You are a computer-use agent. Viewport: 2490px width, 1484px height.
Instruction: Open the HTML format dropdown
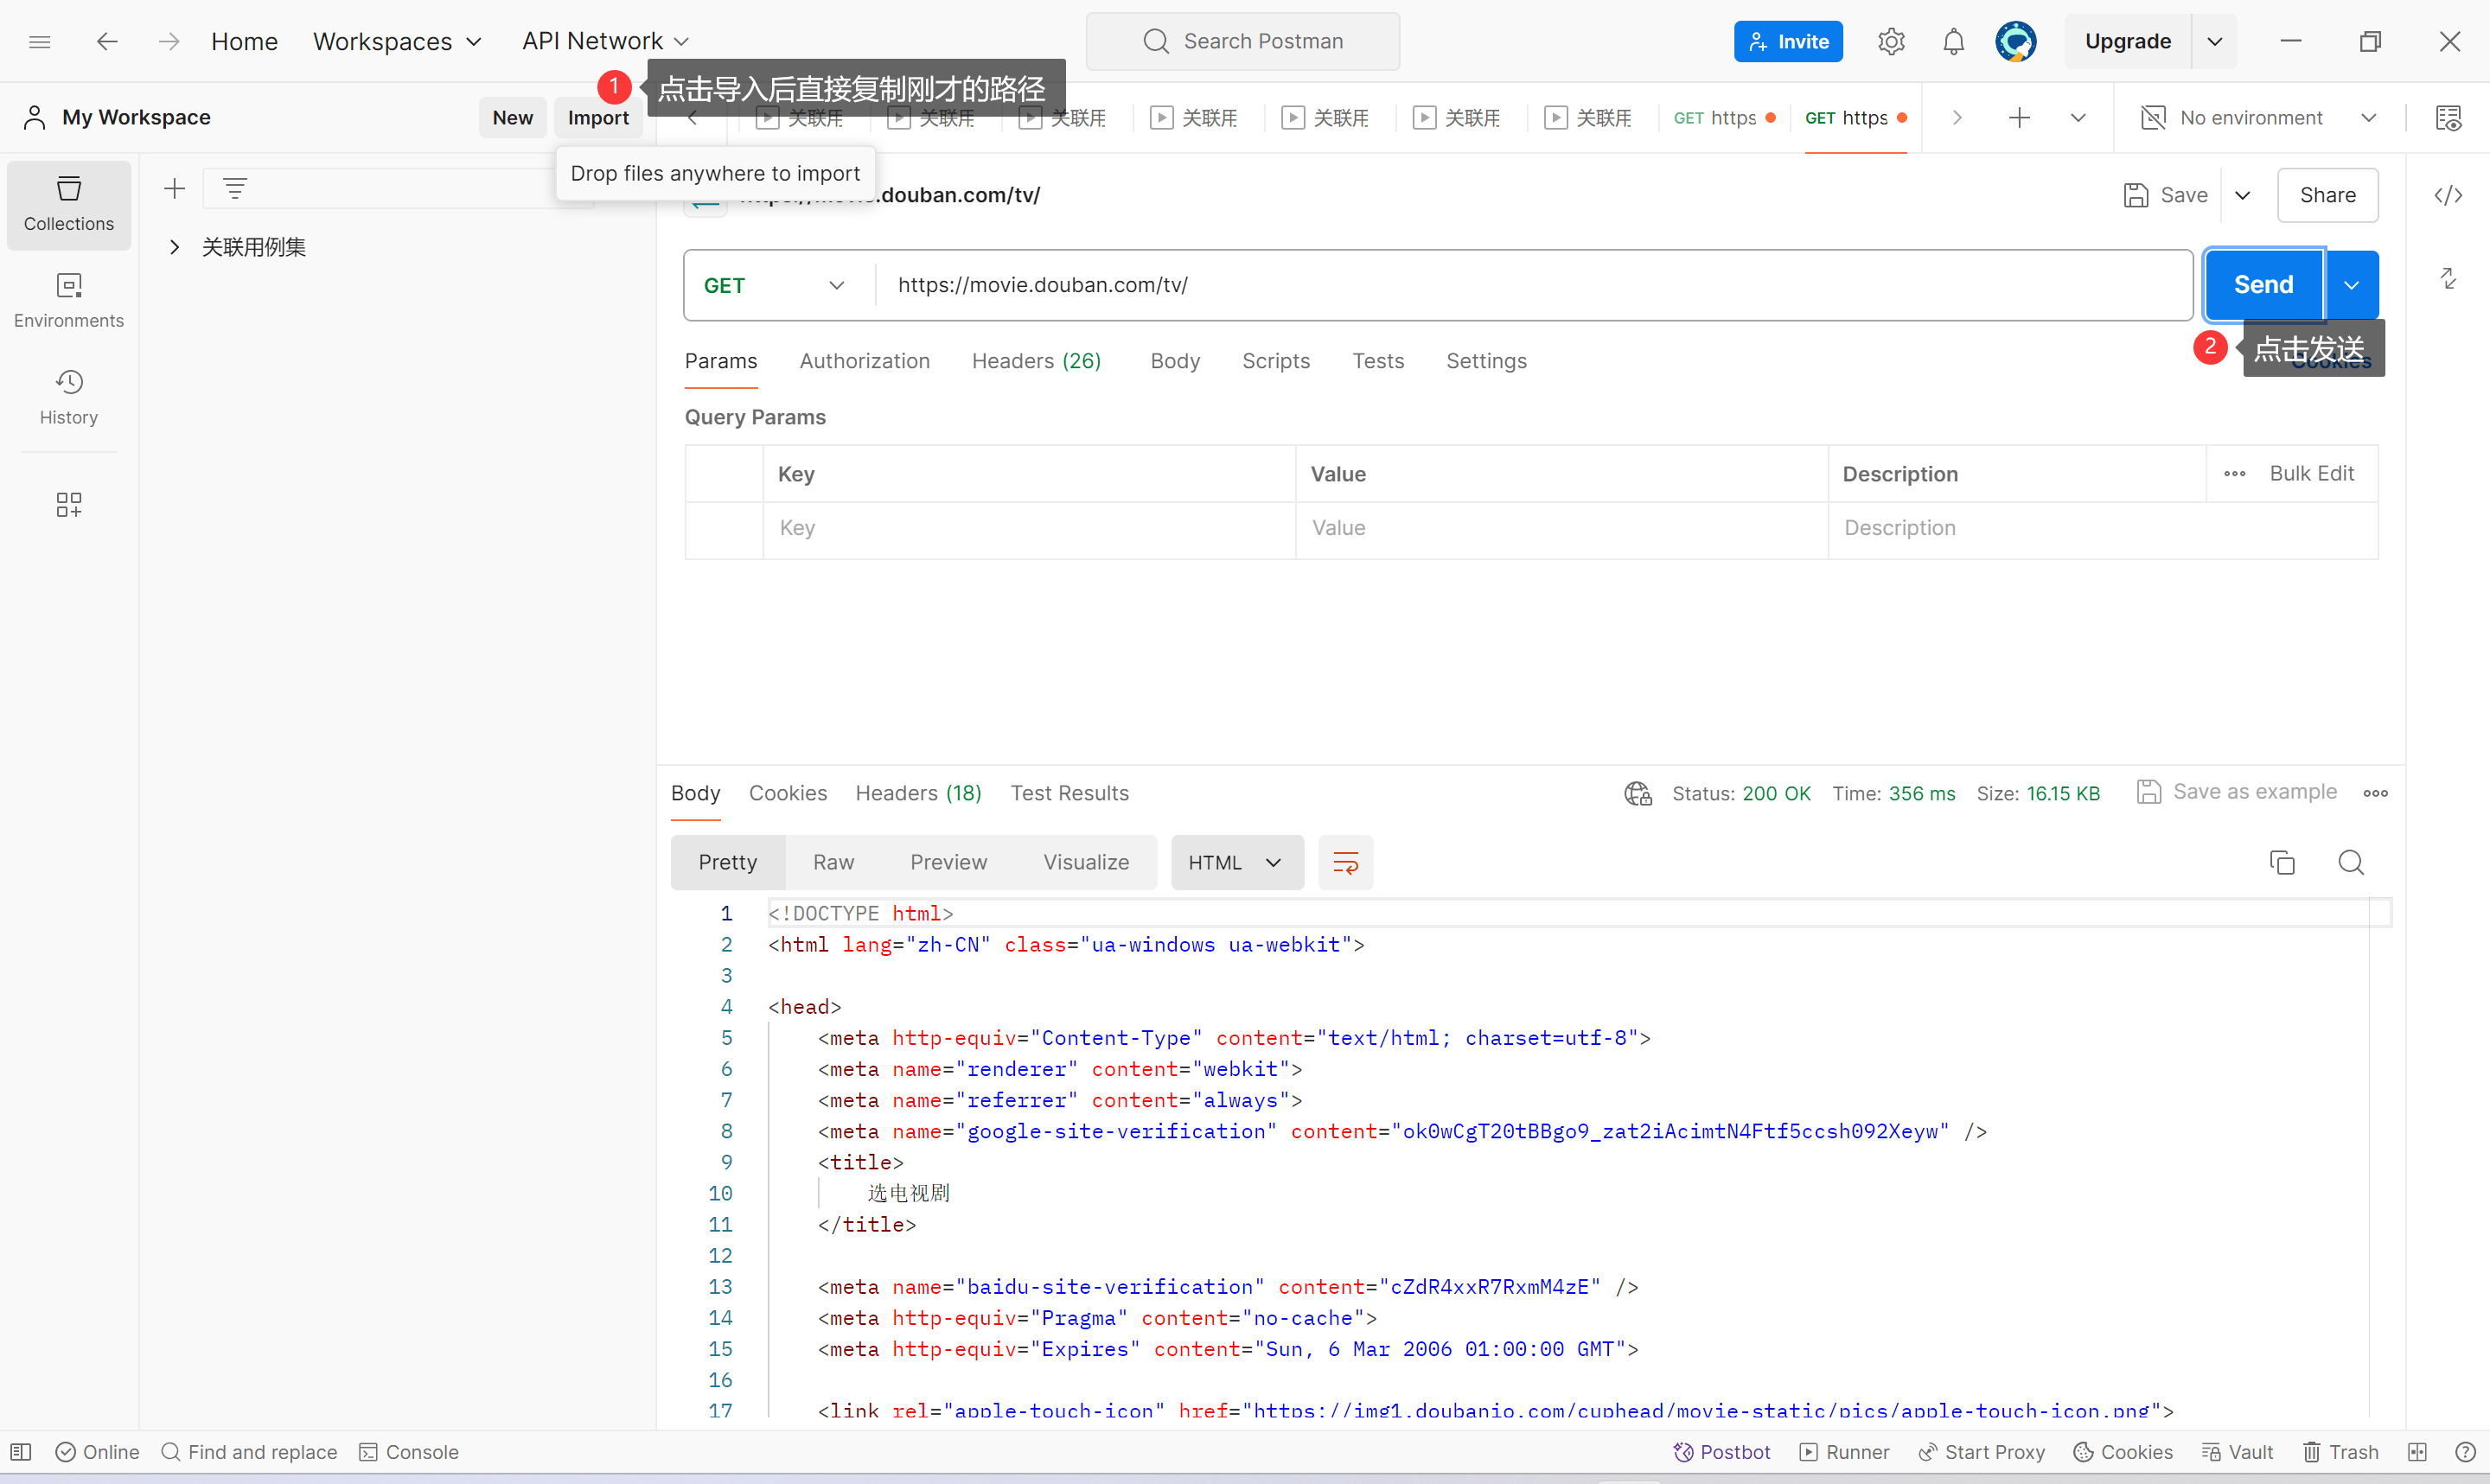pos(1236,862)
